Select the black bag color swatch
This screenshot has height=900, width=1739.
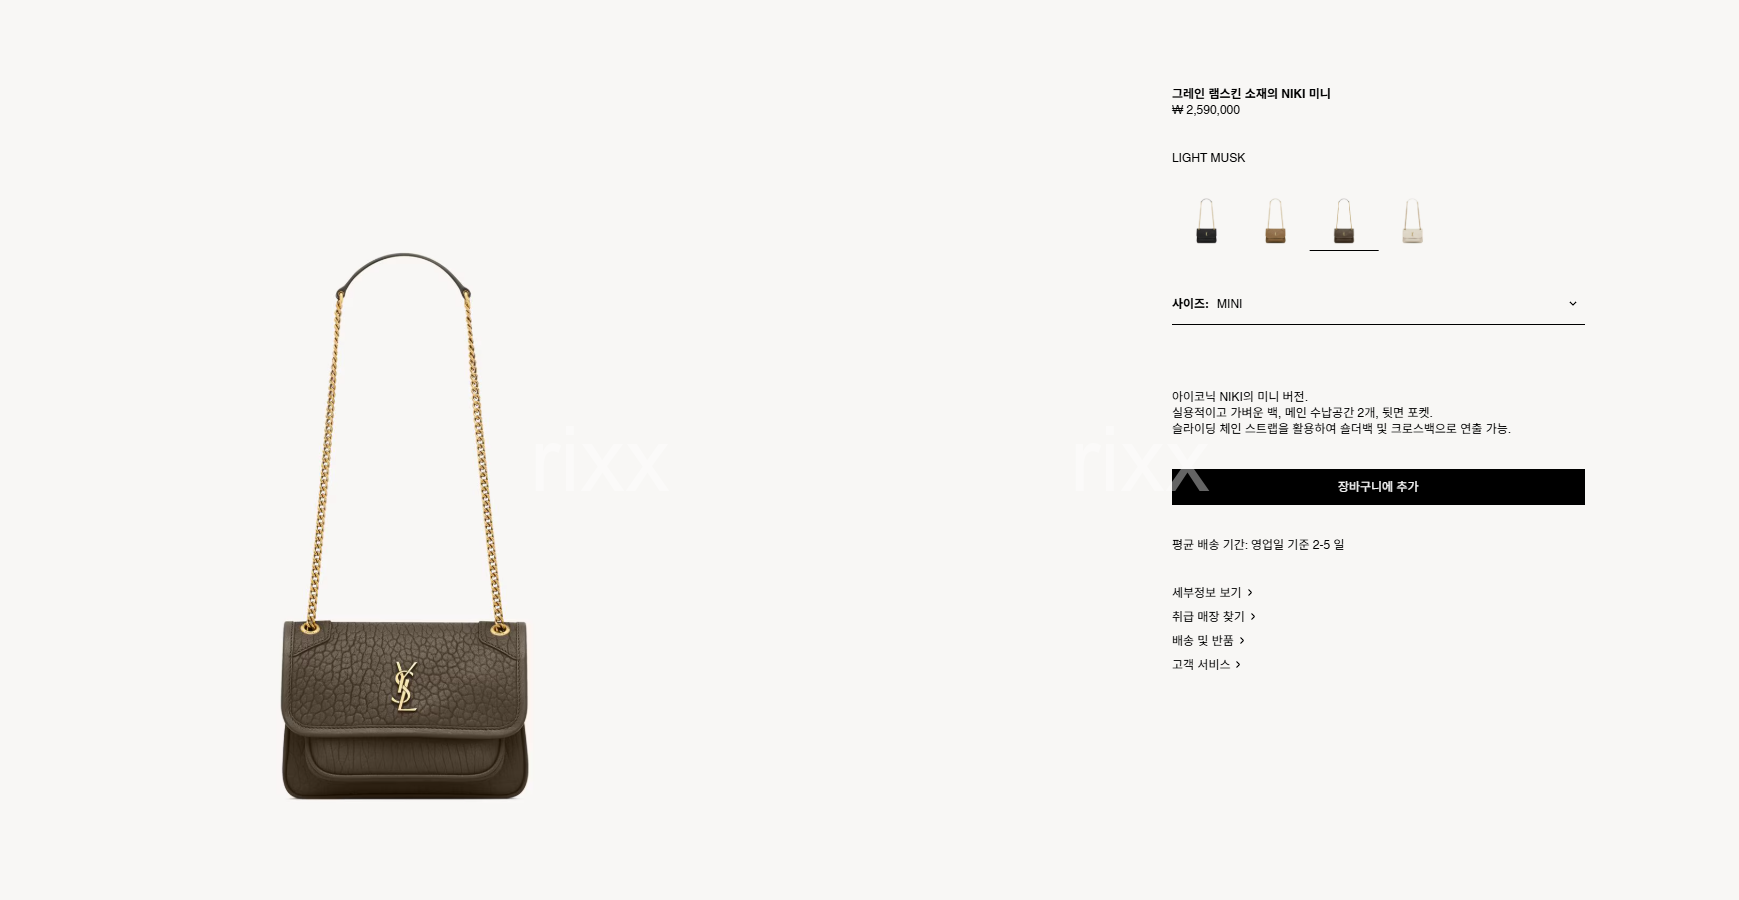pyautogui.click(x=1207, y=221)
